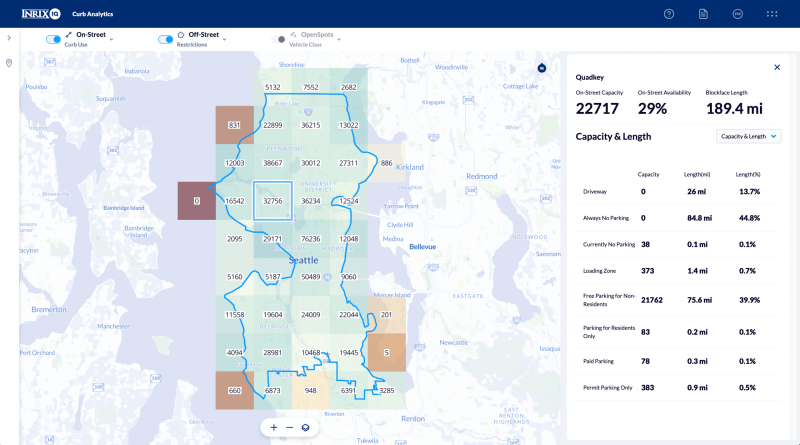Select the dark red tile labeled 0
Screen dimensions: 800x445
pyautogui.click(x=196, y=201)
